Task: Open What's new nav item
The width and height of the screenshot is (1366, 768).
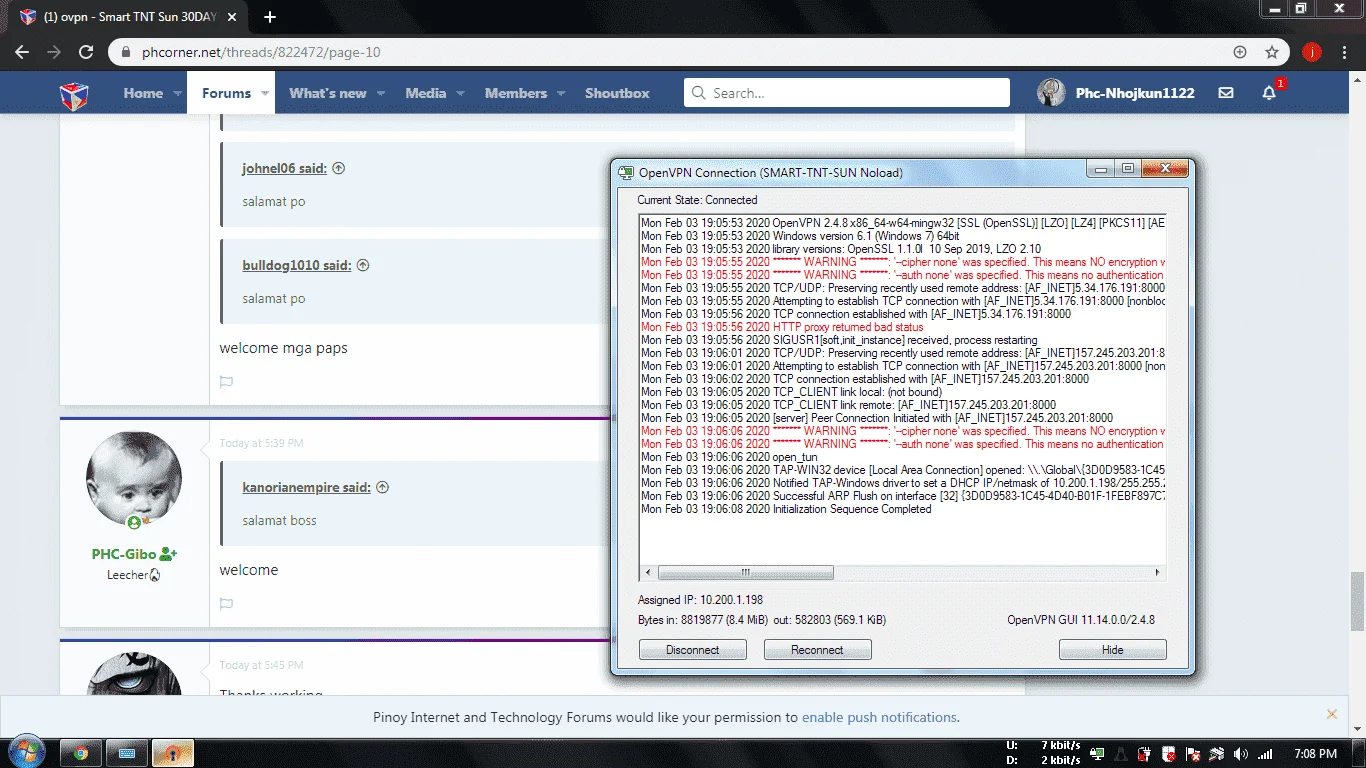Action: tap(328, 93)
